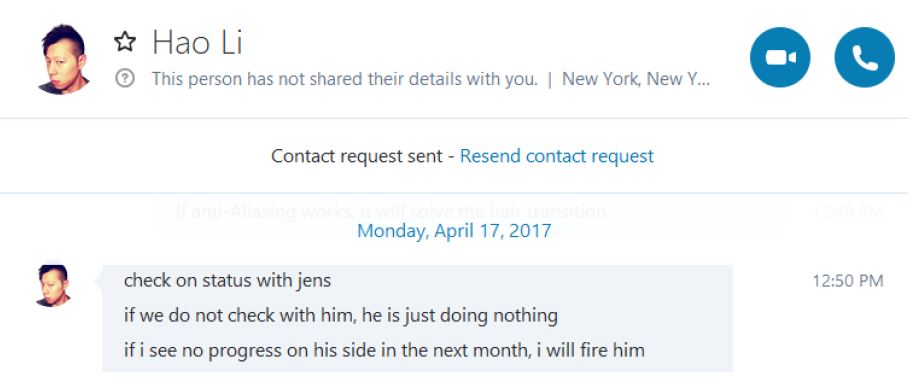
Task: Click the message bubble's pointer tail
Action: coord(99,281)
